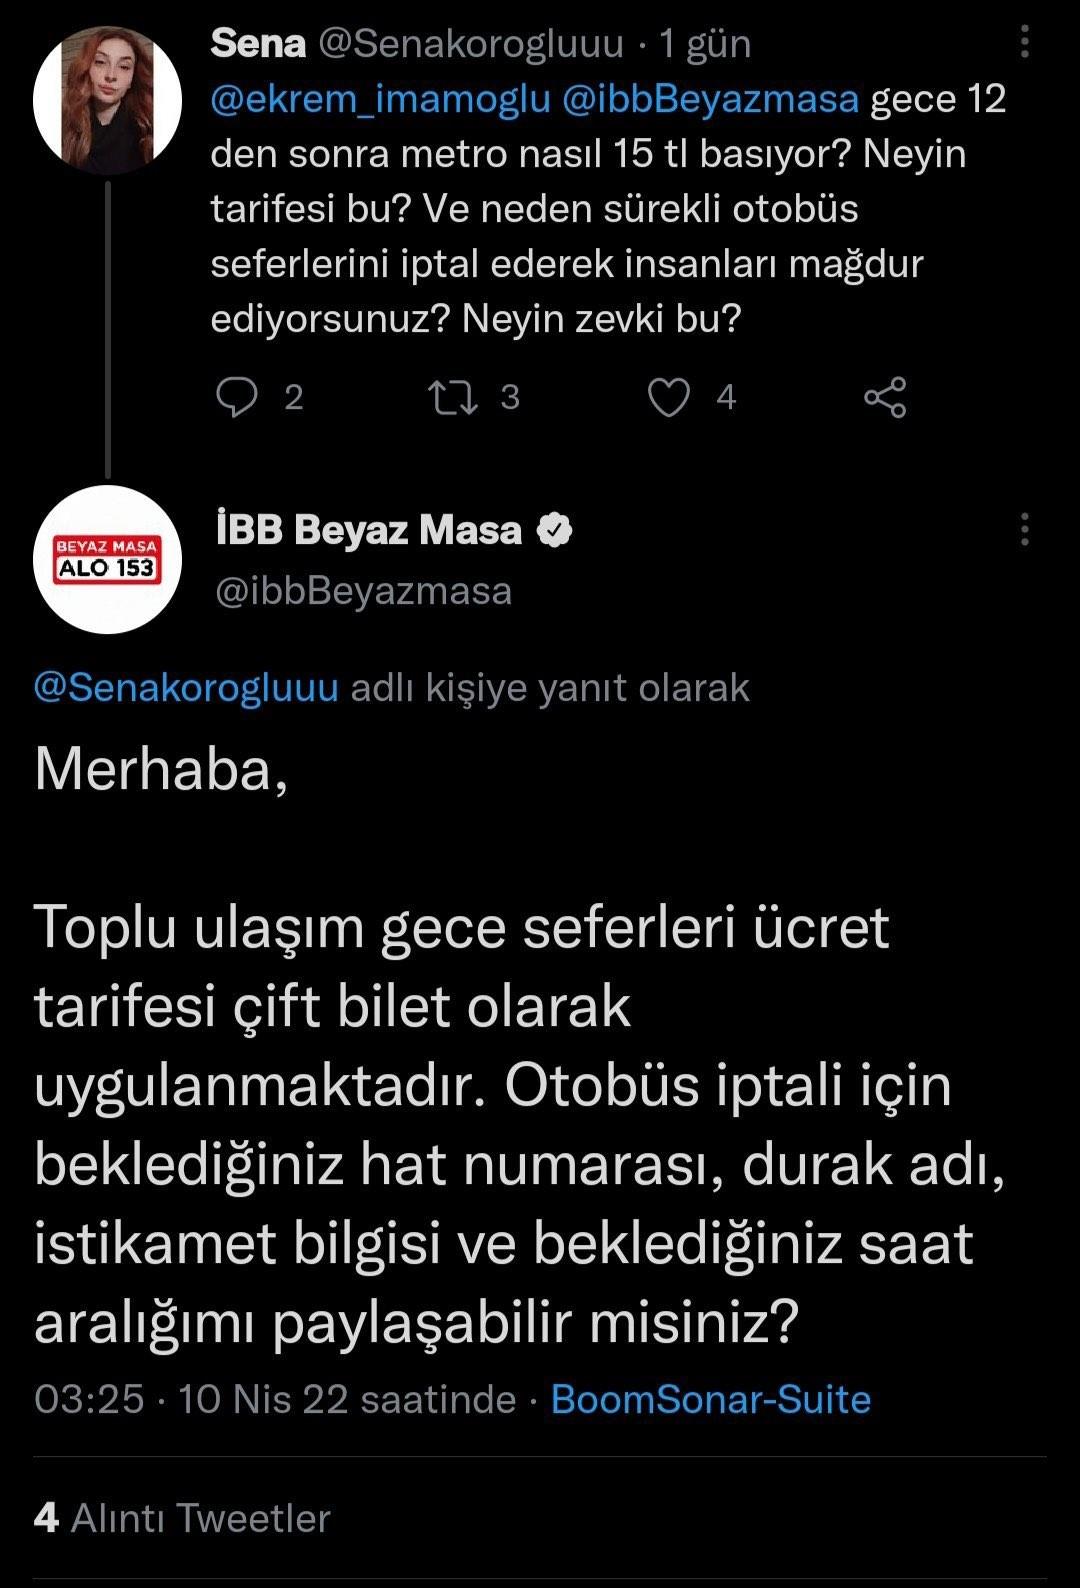This screenshot has height=1588, width=1080.
Task: Open @ekrem_imamoglu mention link
Action: click(380, 99)
